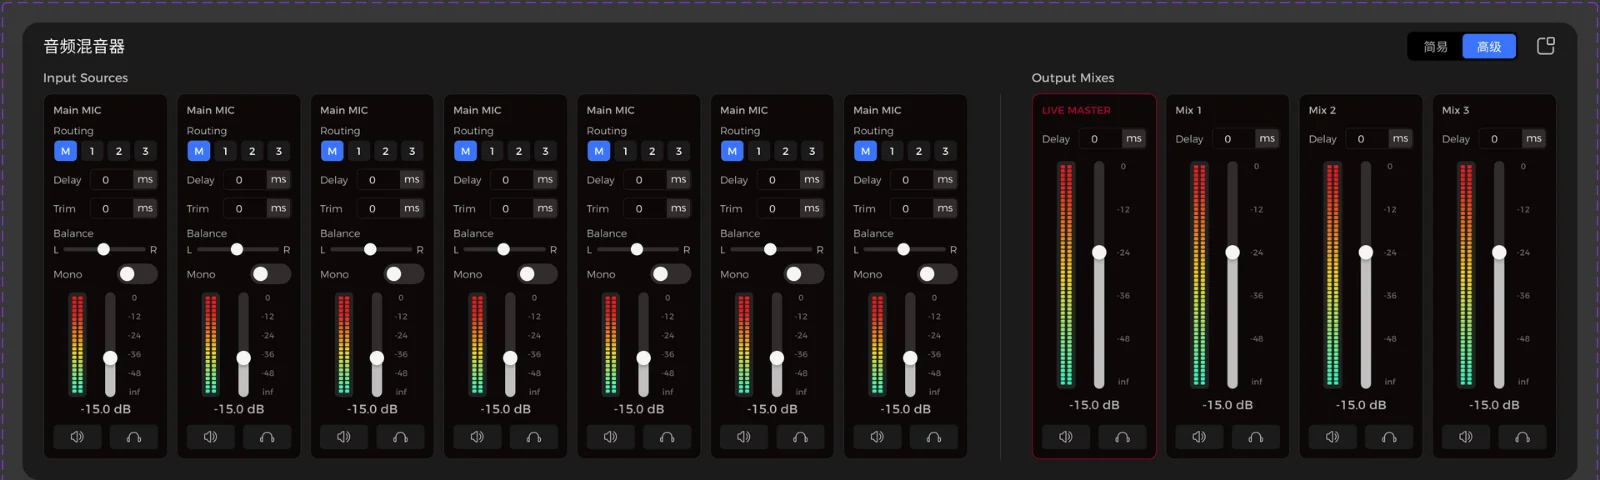The height and width of the screenshot is (480, 1600).
Task: Mute the first Main MIC input channel
Action: 77,437
